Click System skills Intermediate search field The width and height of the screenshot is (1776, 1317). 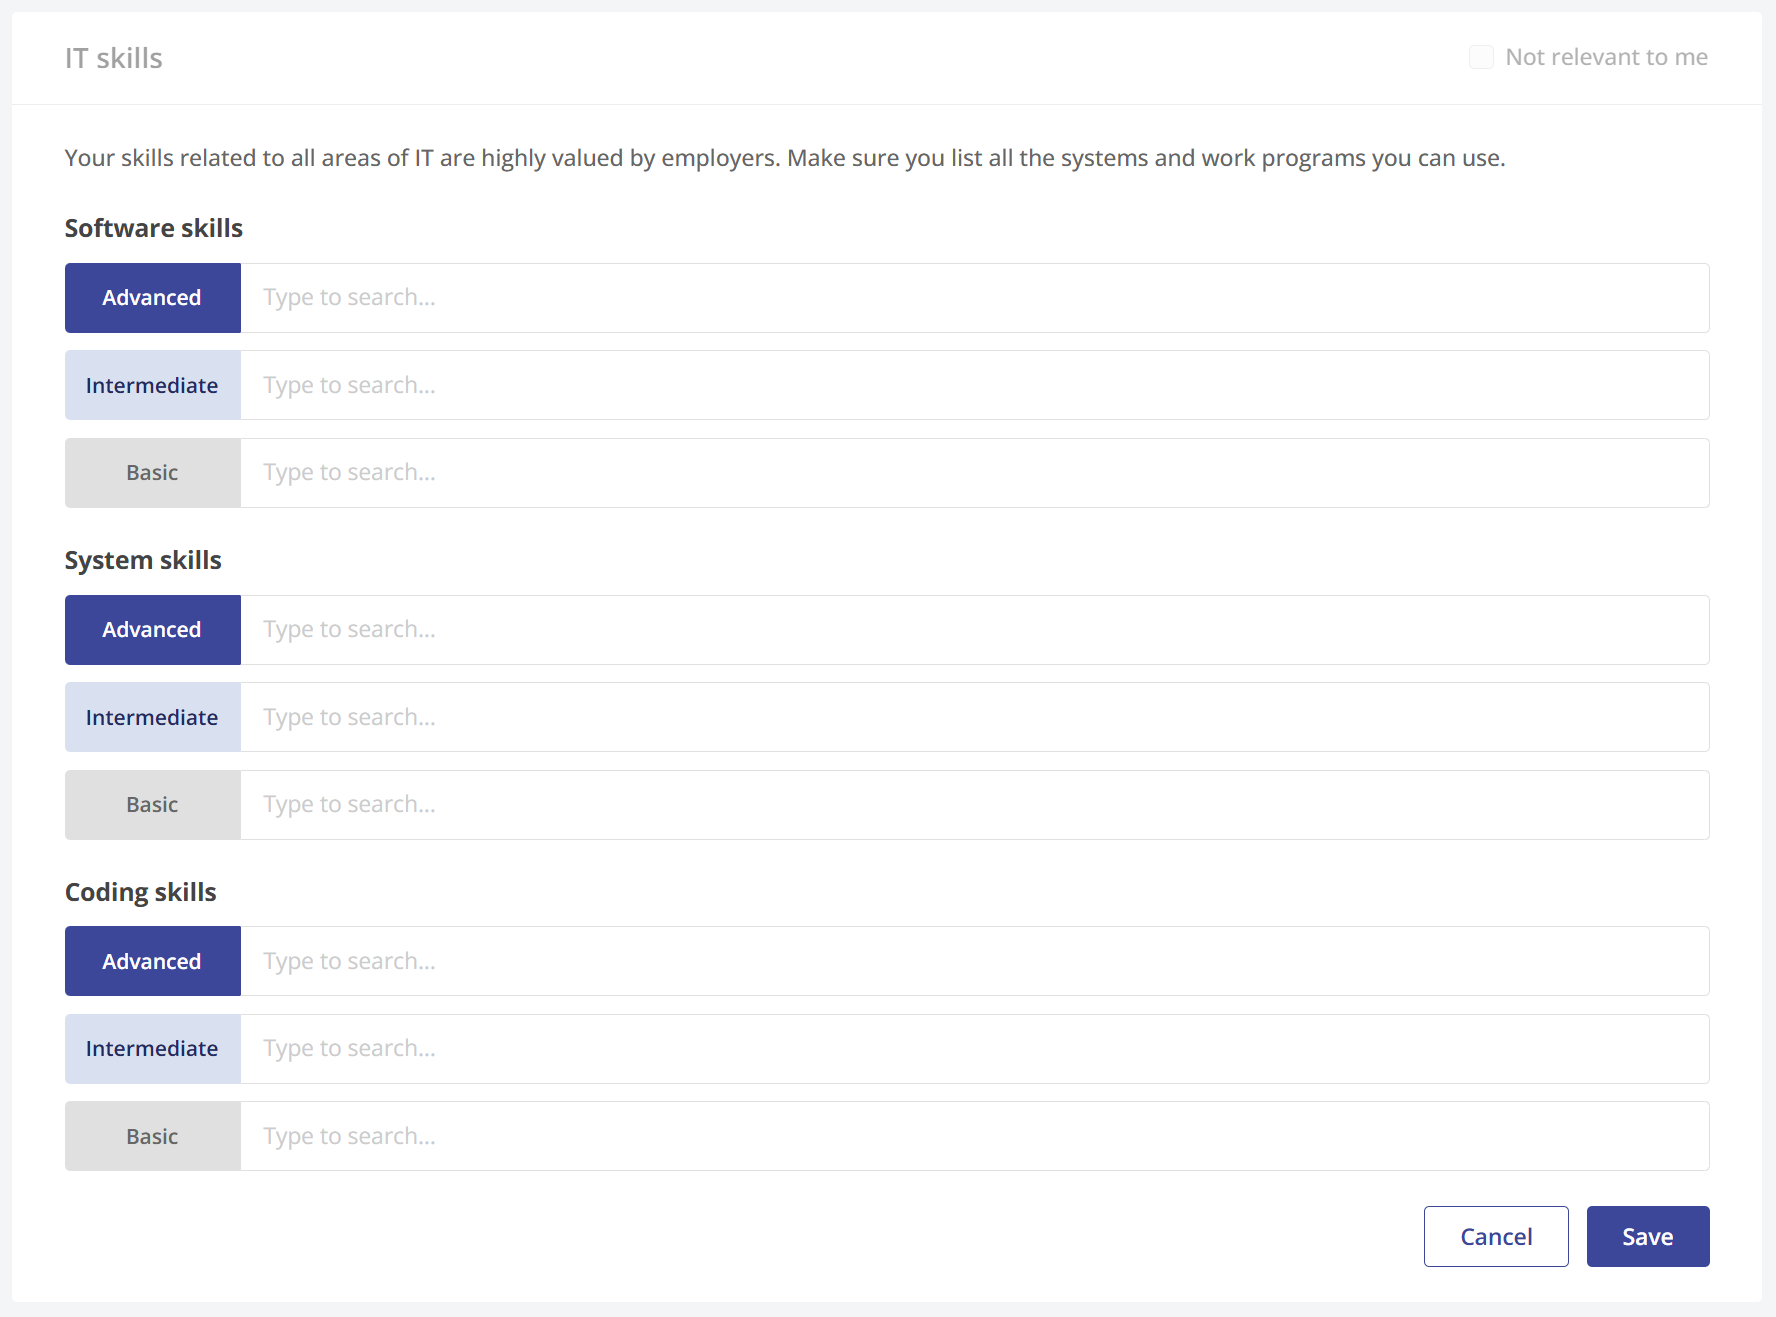974,717
